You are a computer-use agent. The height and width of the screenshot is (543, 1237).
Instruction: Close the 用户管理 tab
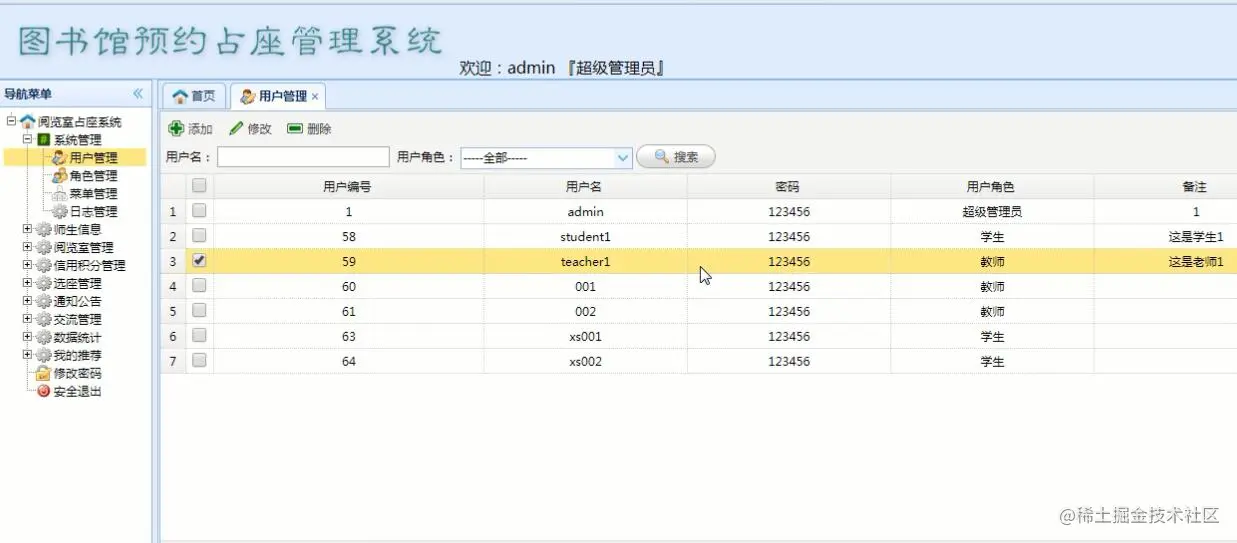coord(315,97)
